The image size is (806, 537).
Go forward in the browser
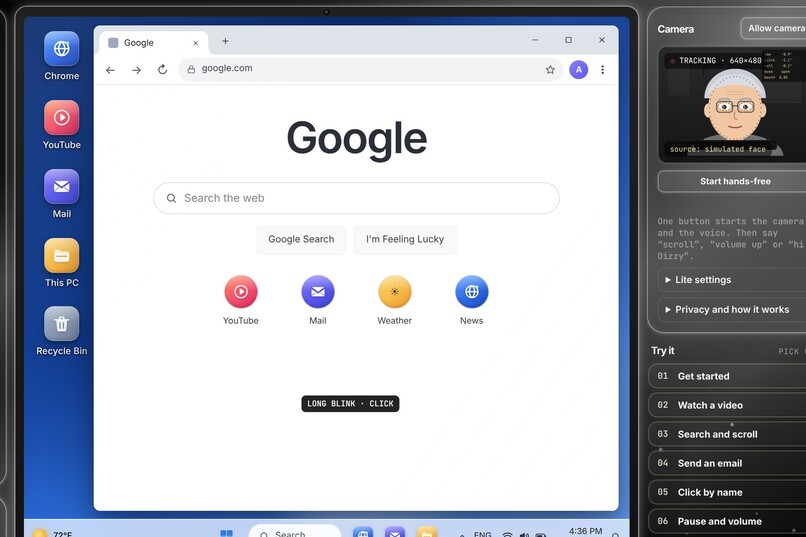(136, 70)
